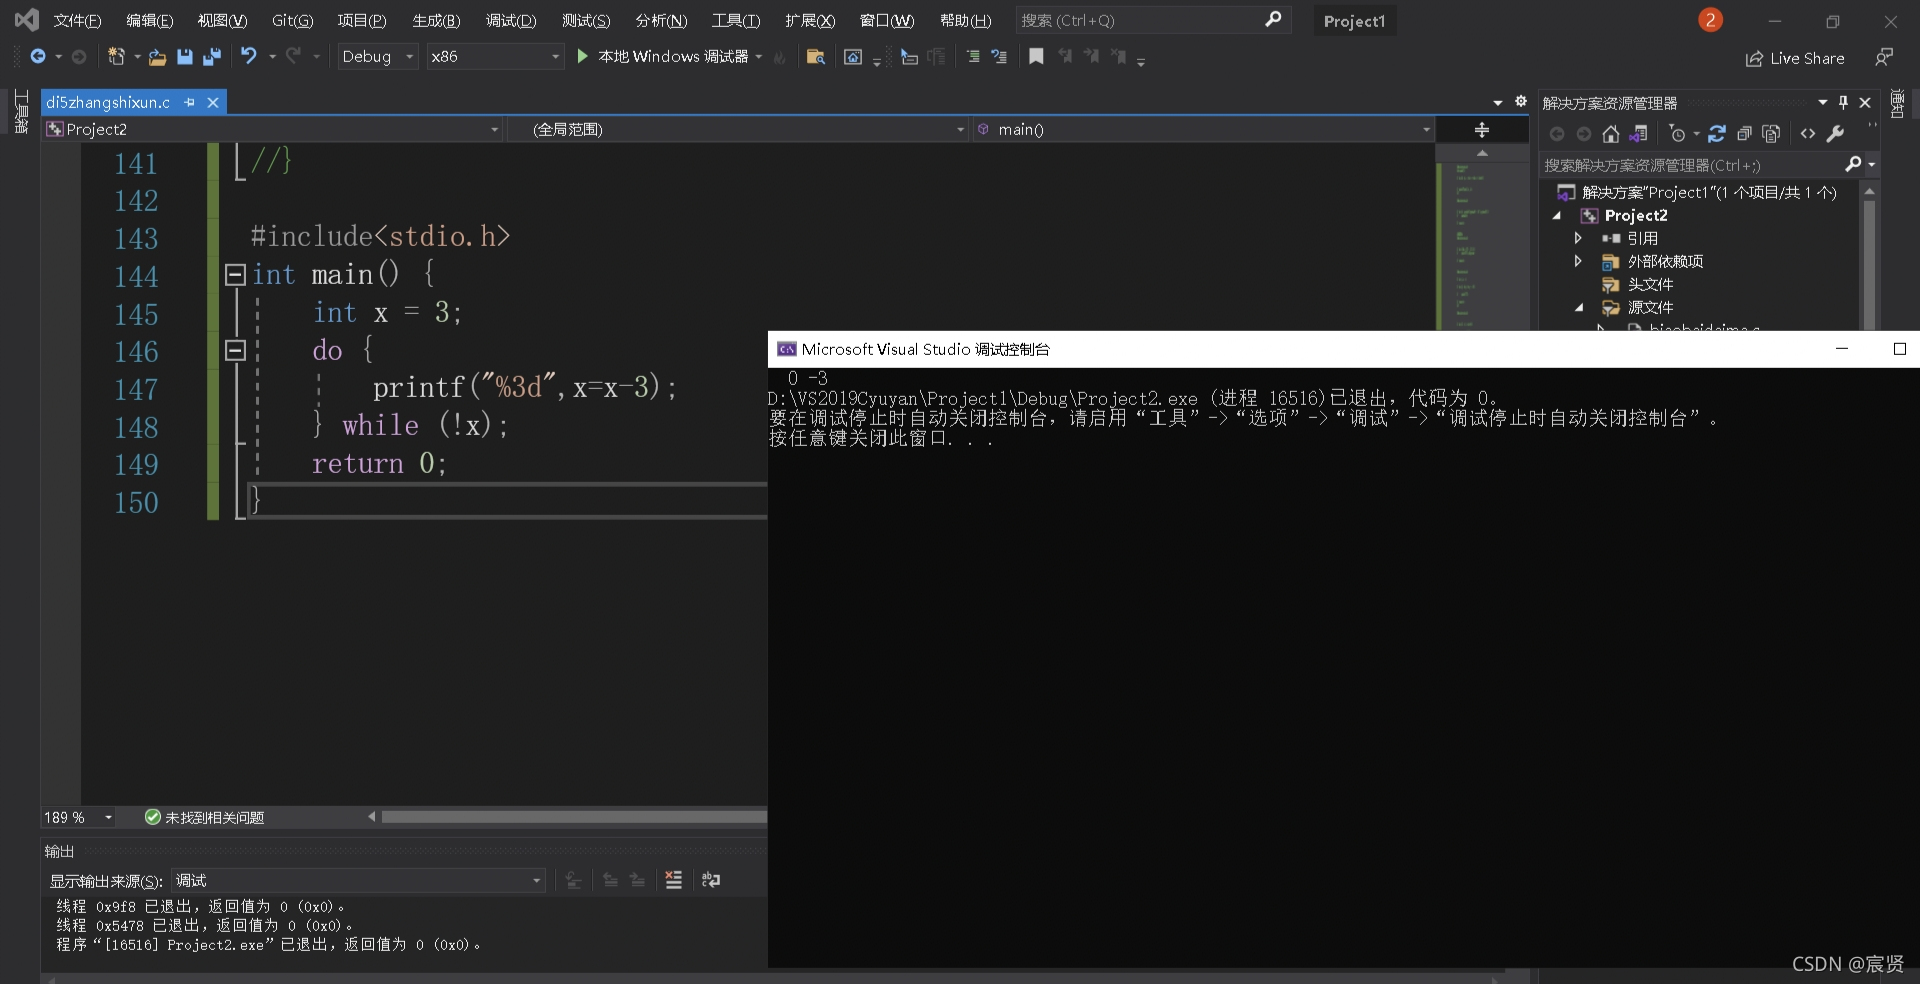1920x984 pixels.
Task: Open the main() member dropdown
Action: click(1203, 129)
